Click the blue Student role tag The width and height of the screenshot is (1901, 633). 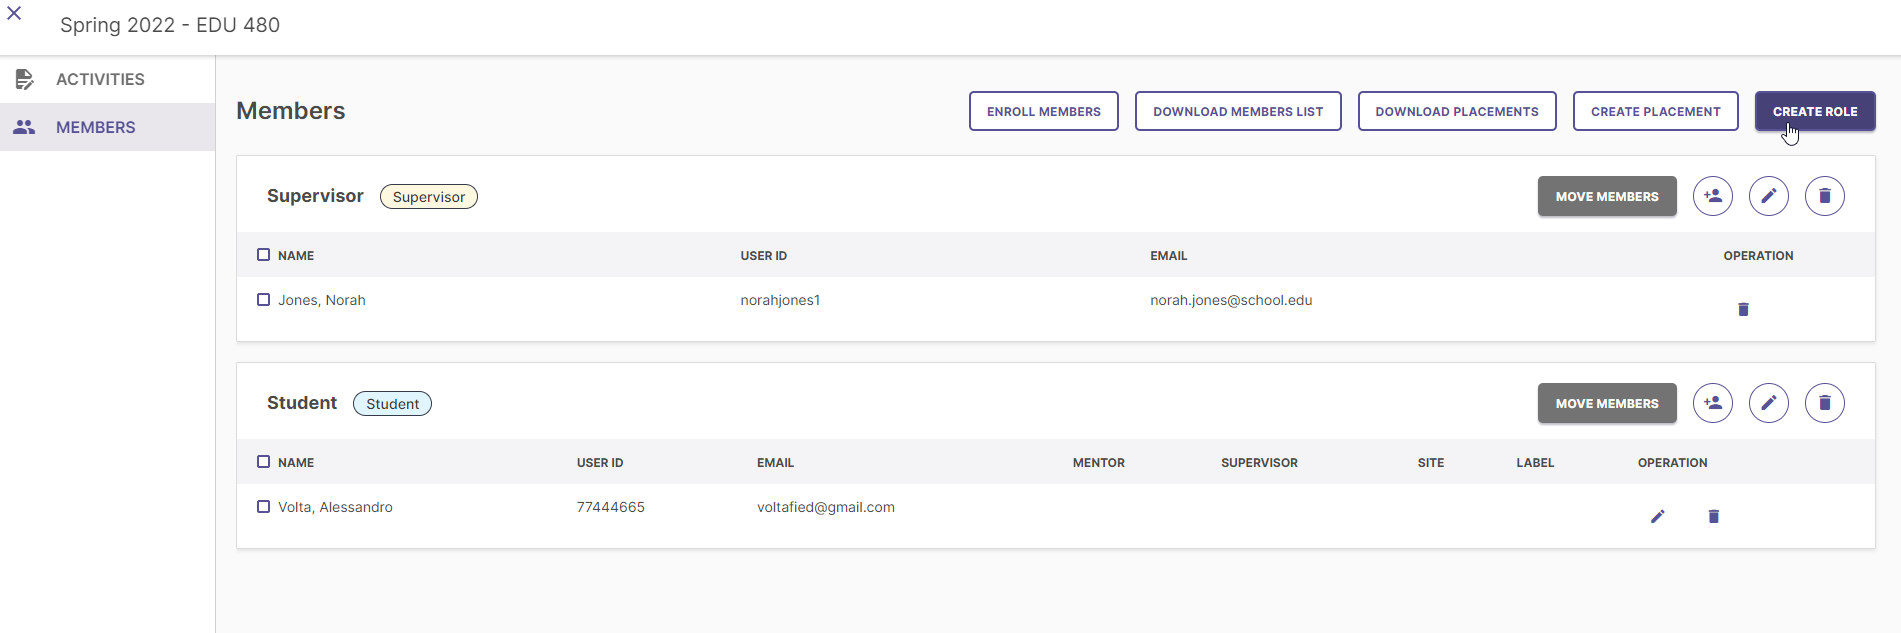pos(392,404)
